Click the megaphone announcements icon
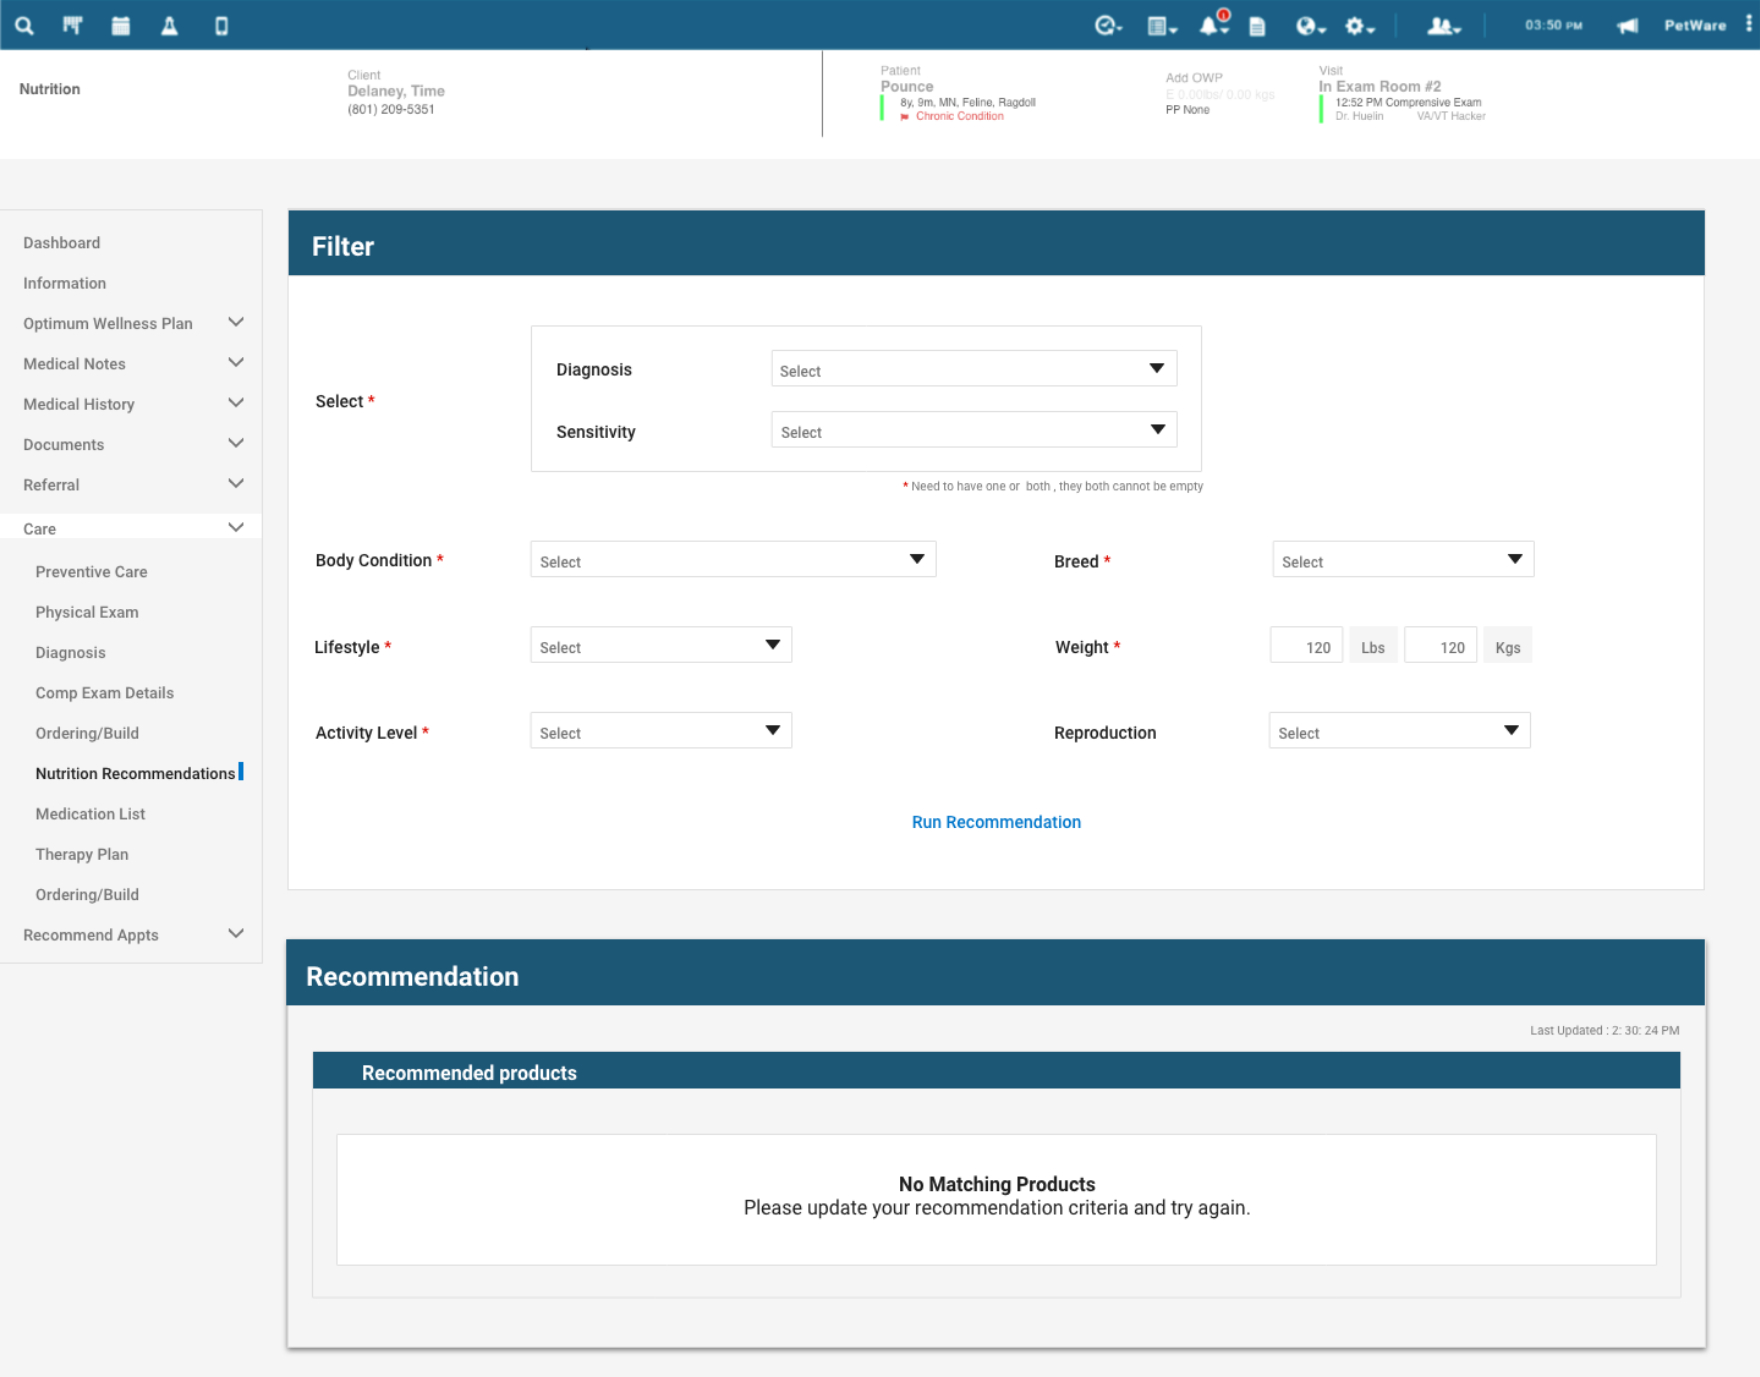 pyautogui.click(x=1628, y=26)
